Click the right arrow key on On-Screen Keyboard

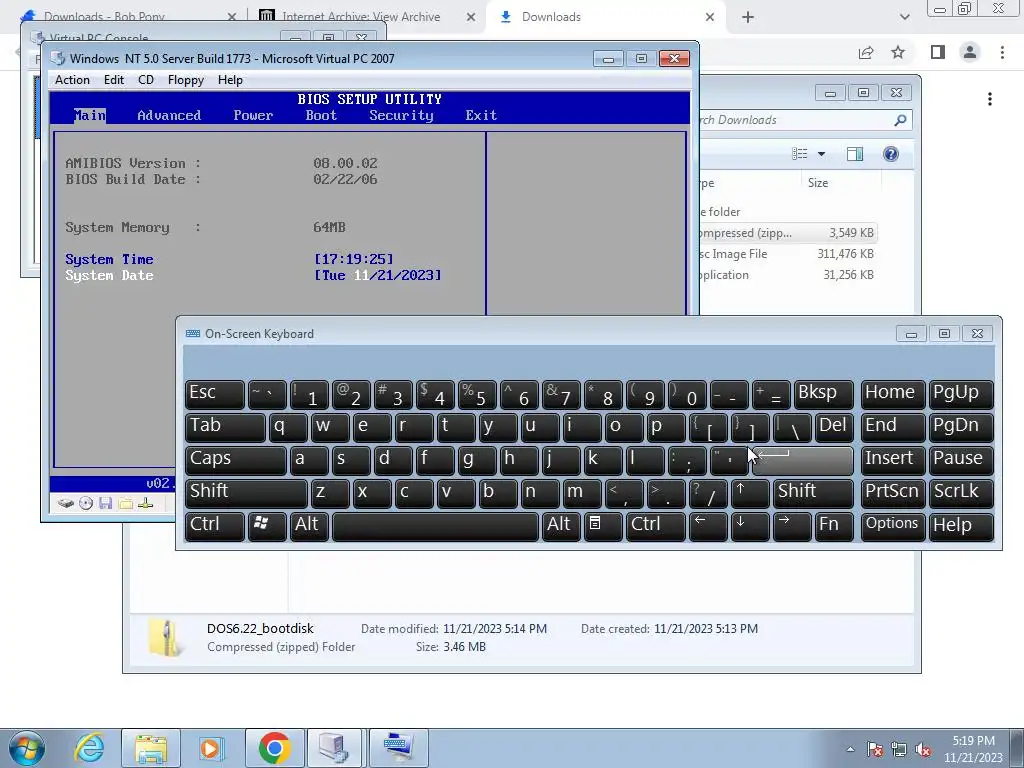(x=792, y=526)
